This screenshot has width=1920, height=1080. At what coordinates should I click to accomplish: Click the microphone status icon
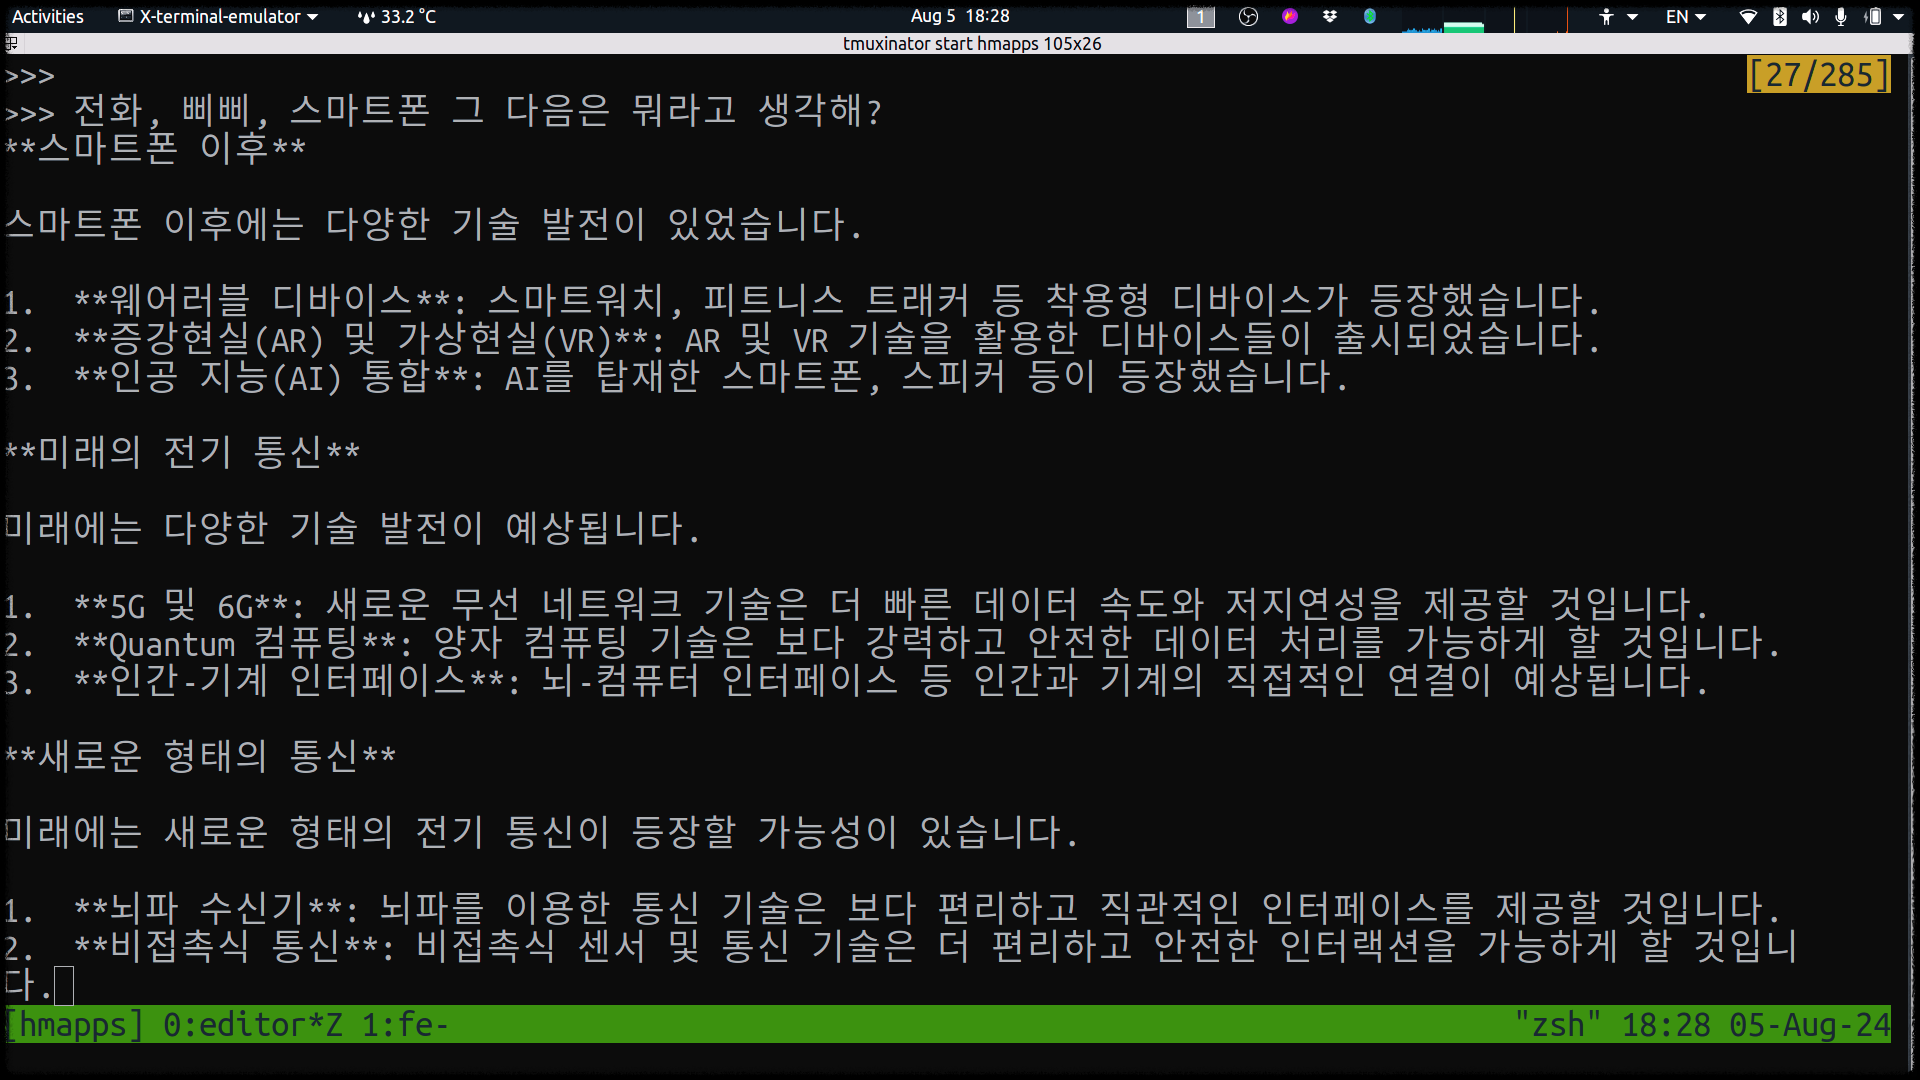click(1841, 16)
